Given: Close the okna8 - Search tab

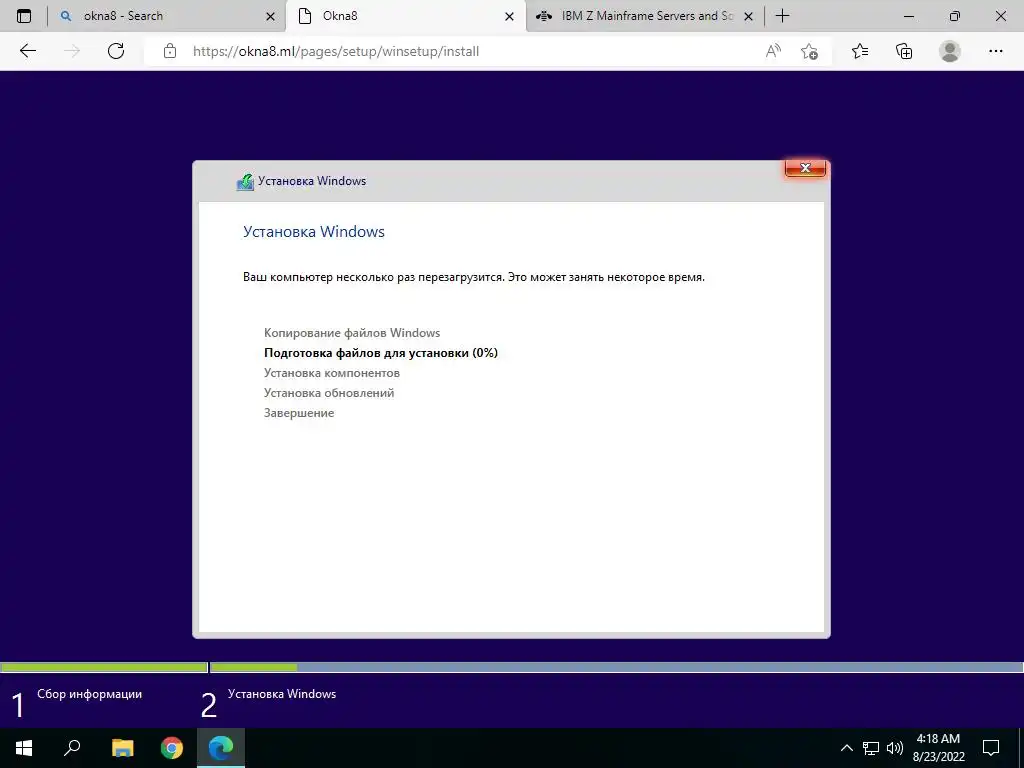Looking at the screenshot, I should pos(270,17).
